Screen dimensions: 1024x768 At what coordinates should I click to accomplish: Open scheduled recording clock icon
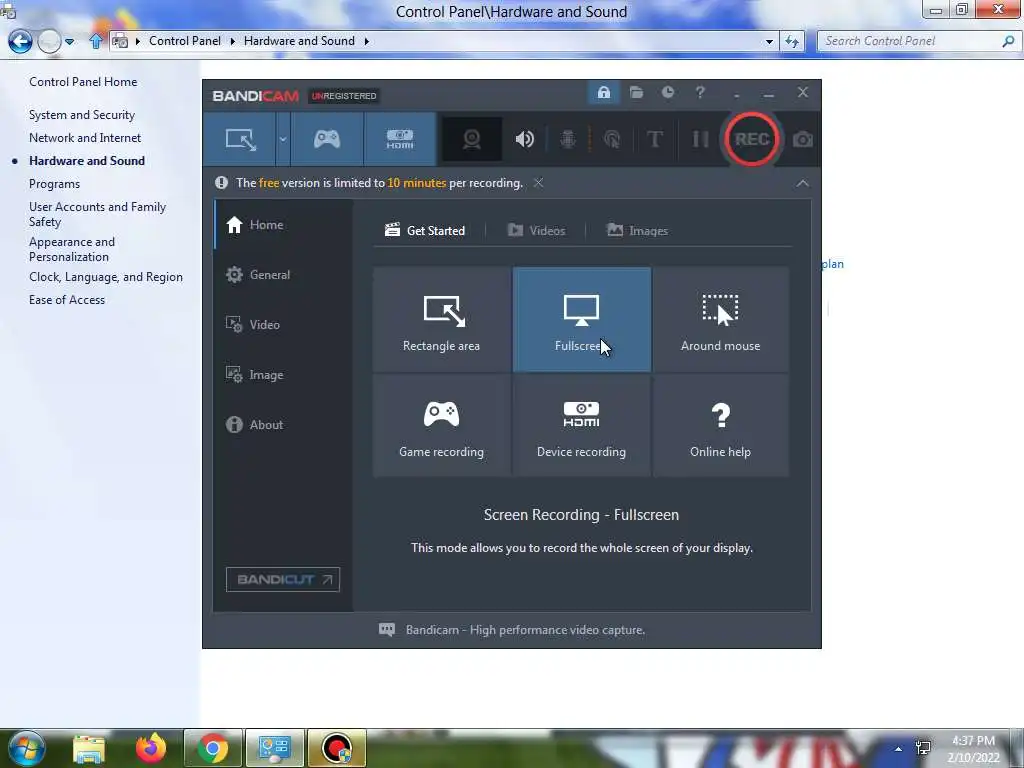667,93
